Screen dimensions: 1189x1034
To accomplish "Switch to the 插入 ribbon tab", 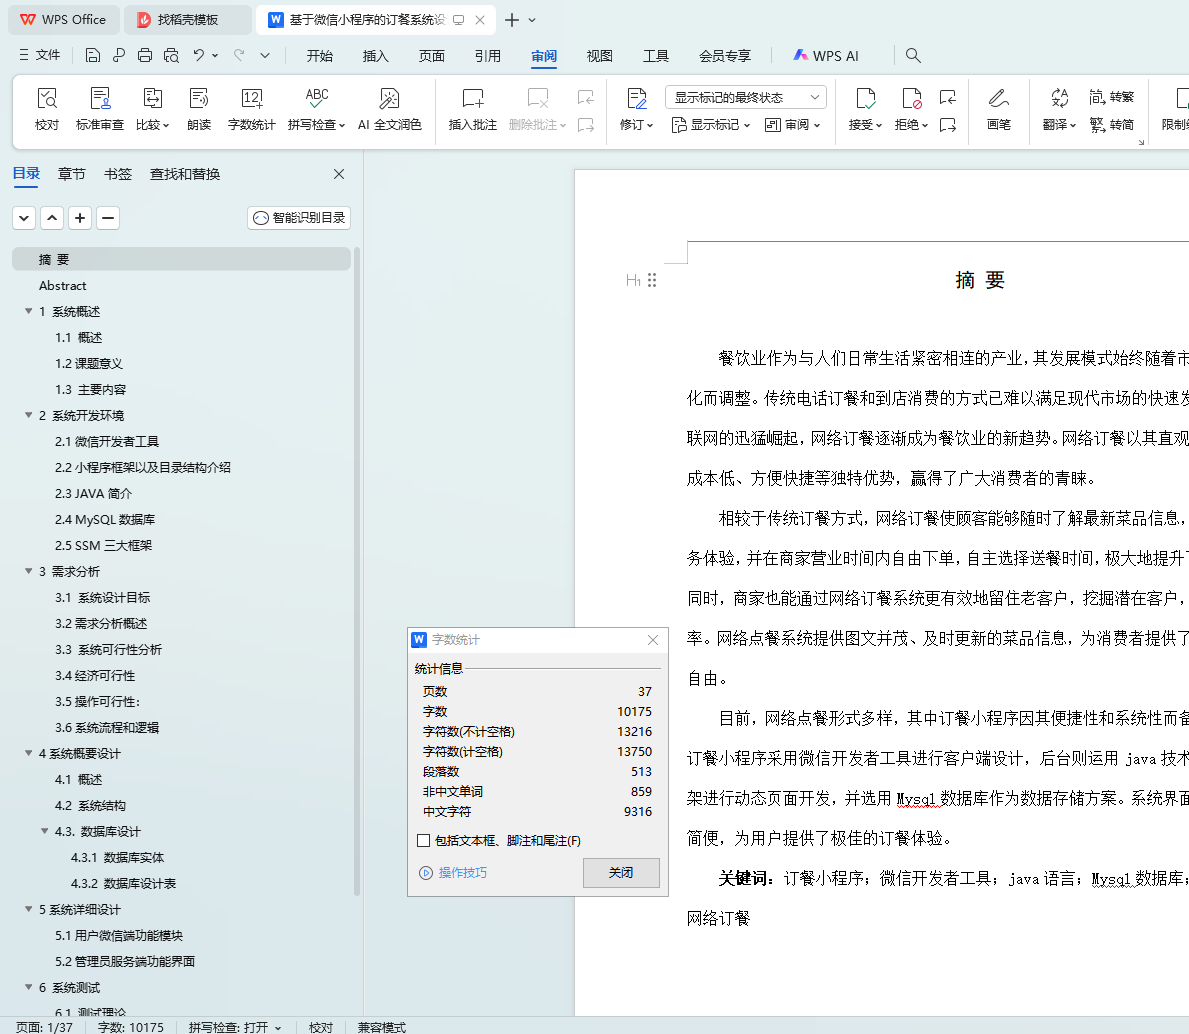I will coord(375,55).
